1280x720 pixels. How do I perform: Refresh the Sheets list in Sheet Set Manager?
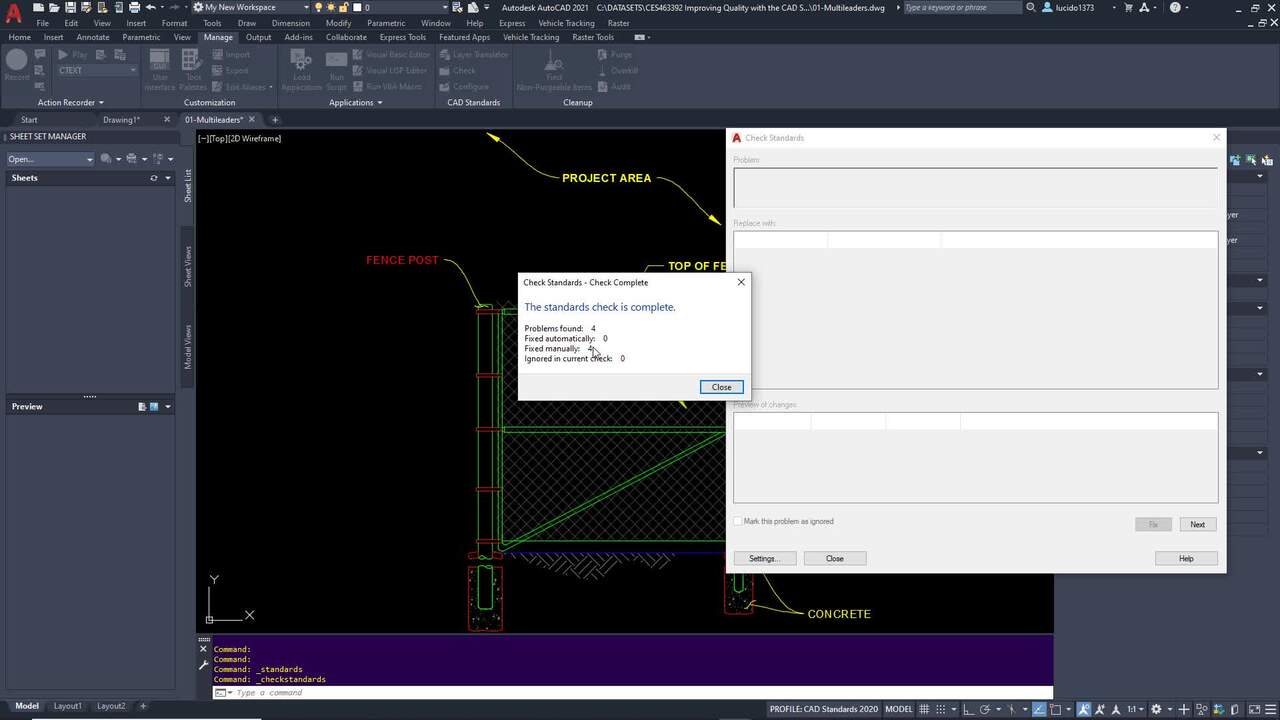point(154,178)
